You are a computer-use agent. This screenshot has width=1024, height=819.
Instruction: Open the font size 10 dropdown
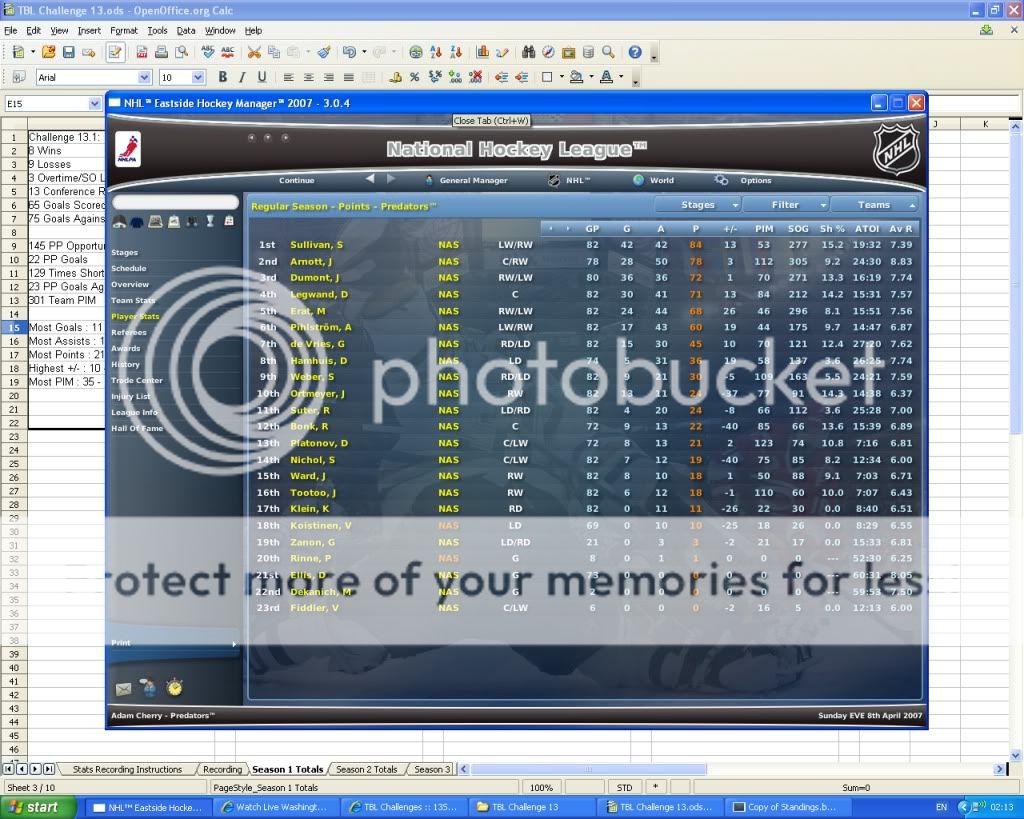198,77
